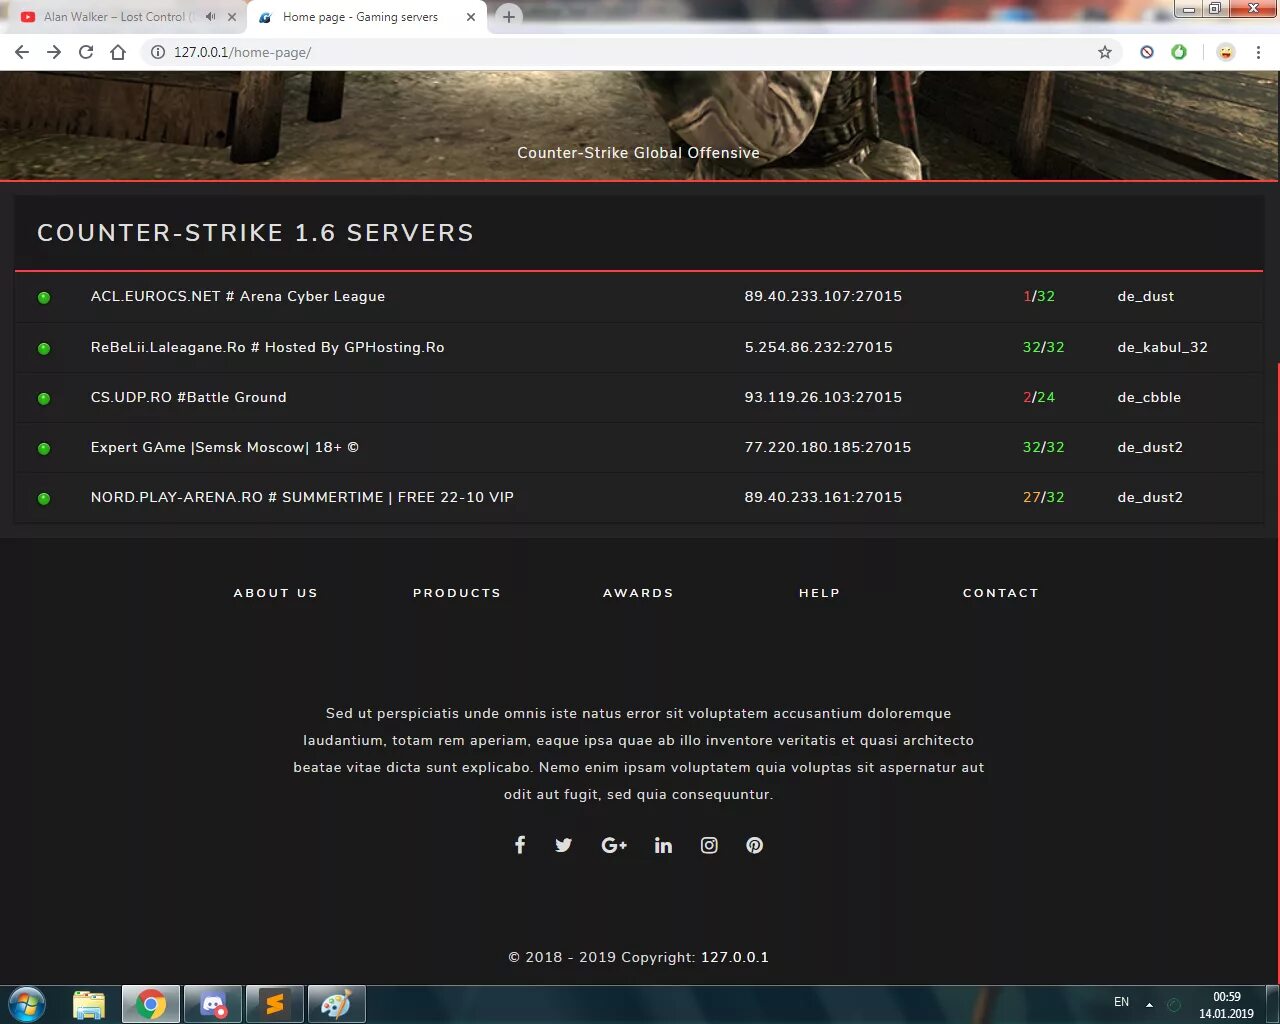View site information icon in address bar
Viewport: 1280px width, 1024px height.
click(158, 52)
